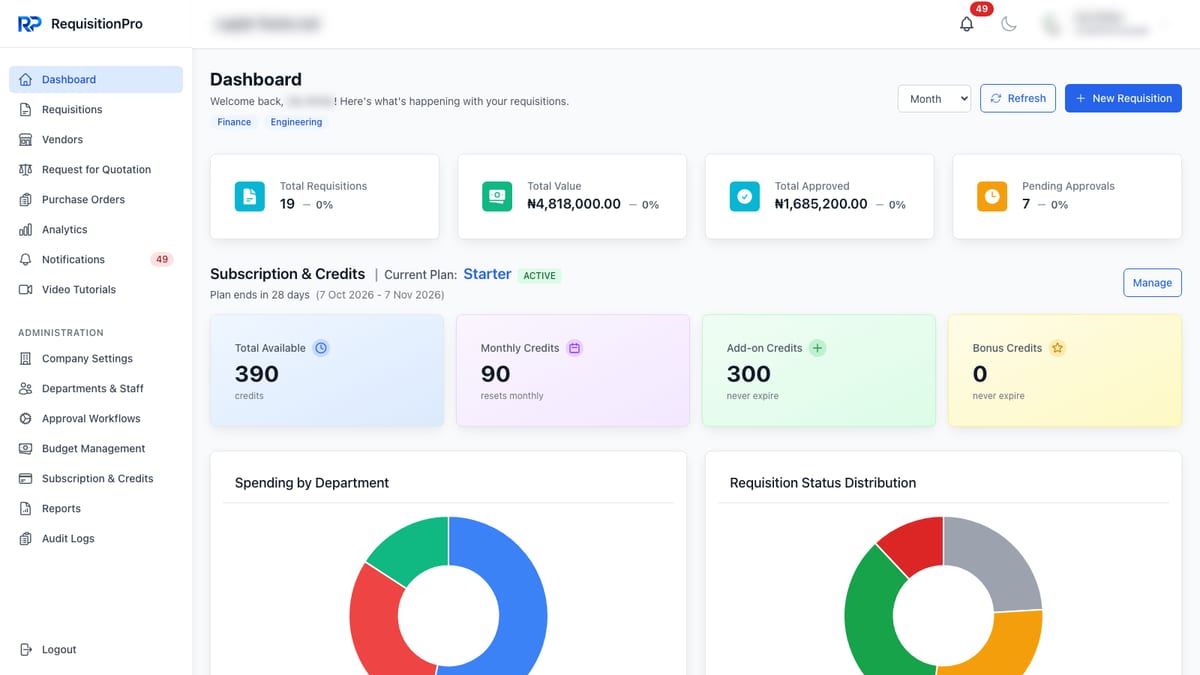Go to Dashboard in the sidebar

(96, 80)
